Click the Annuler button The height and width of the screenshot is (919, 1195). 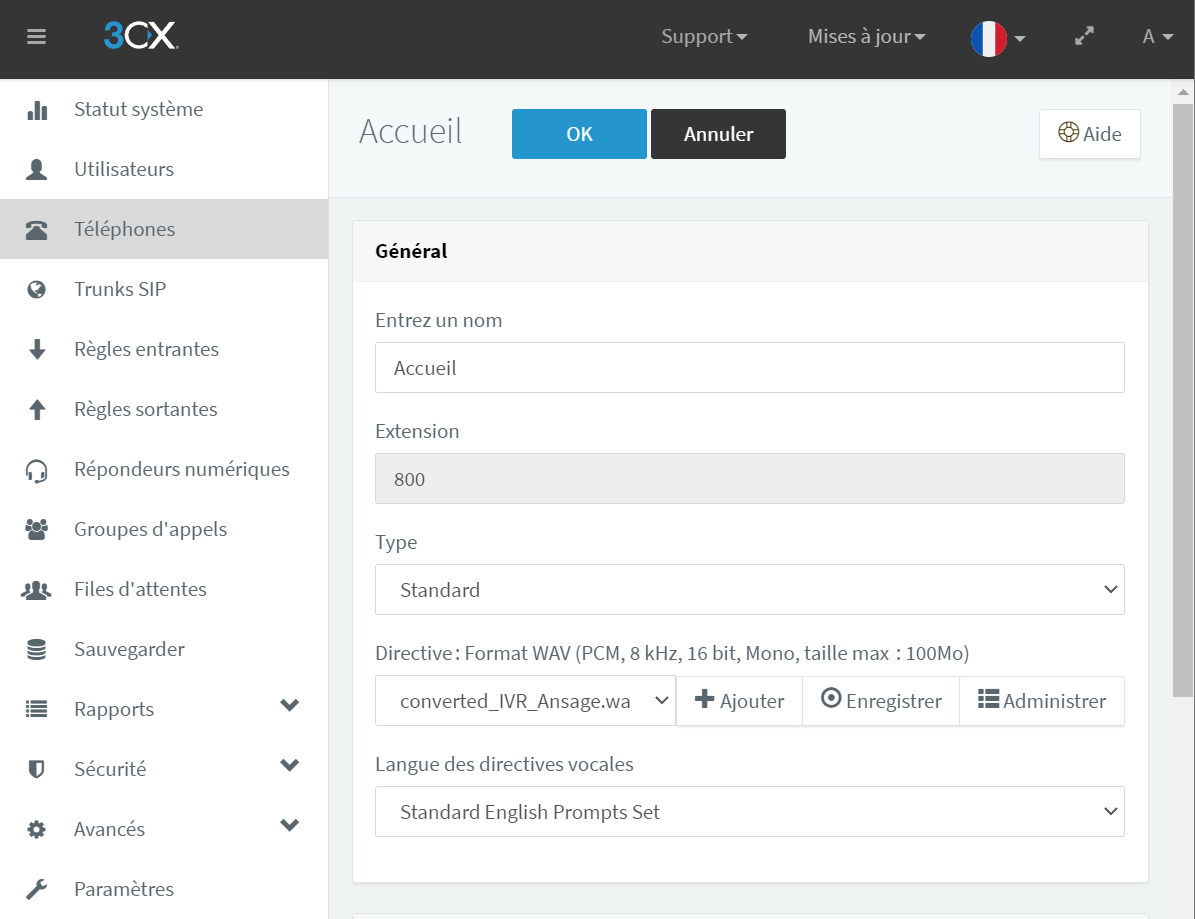pyautogui.click(x=718, y=134)
